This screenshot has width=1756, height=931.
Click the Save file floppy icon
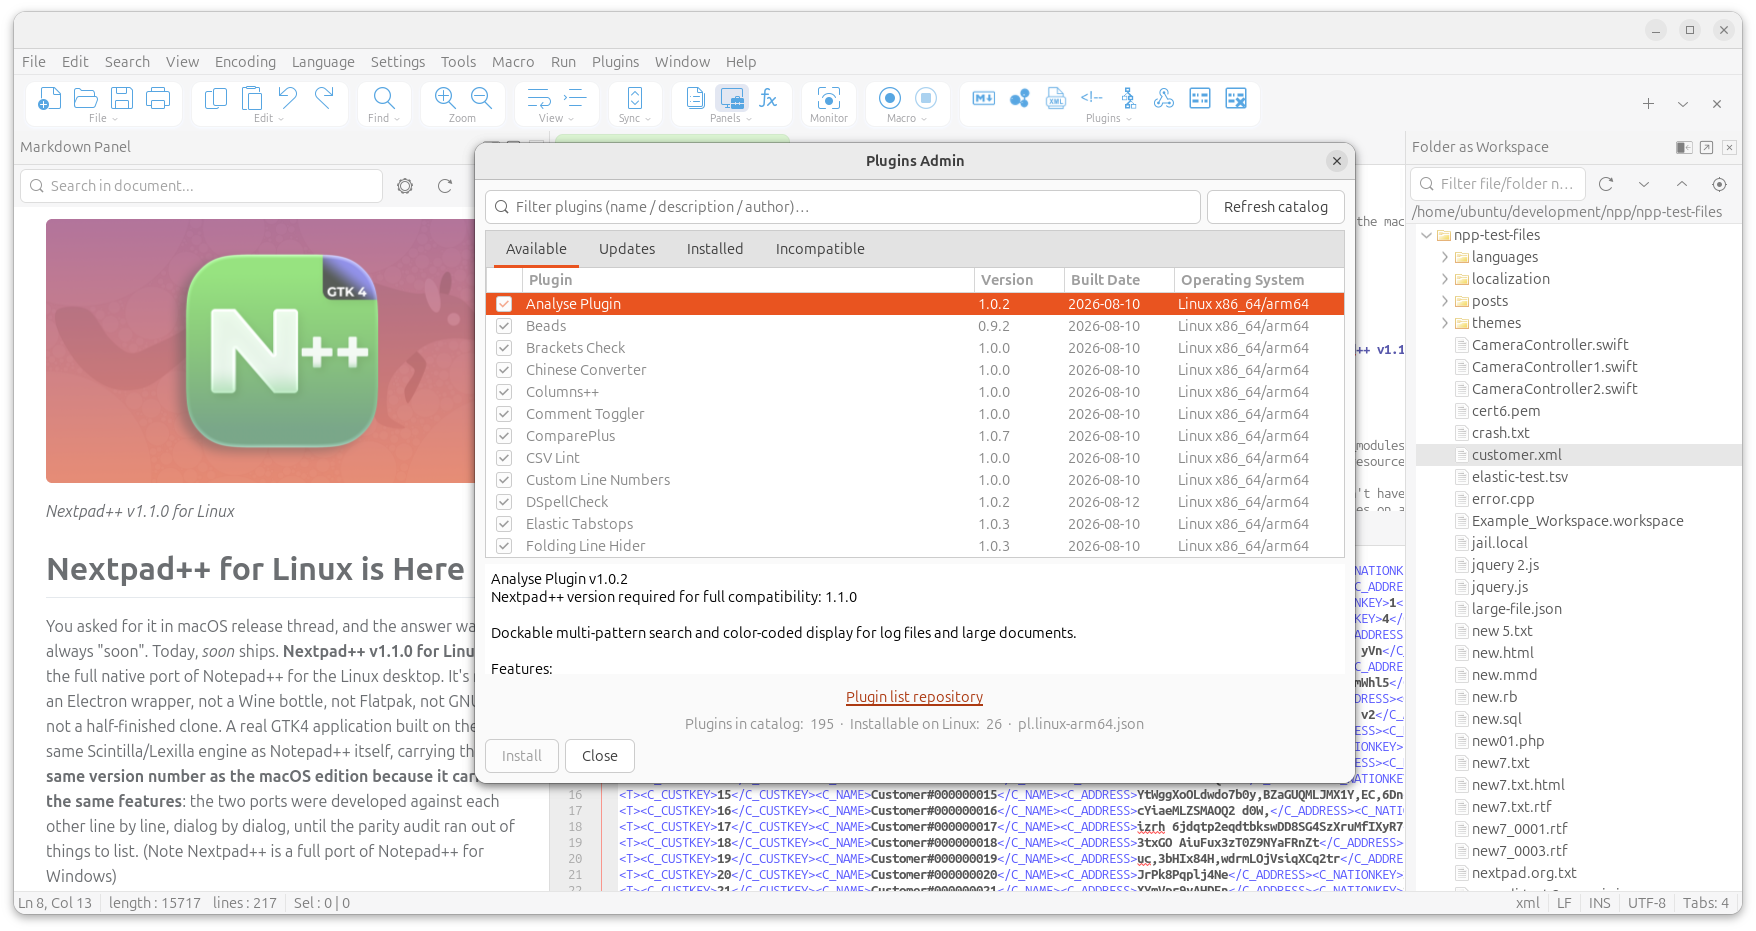[x=122, y=98]
